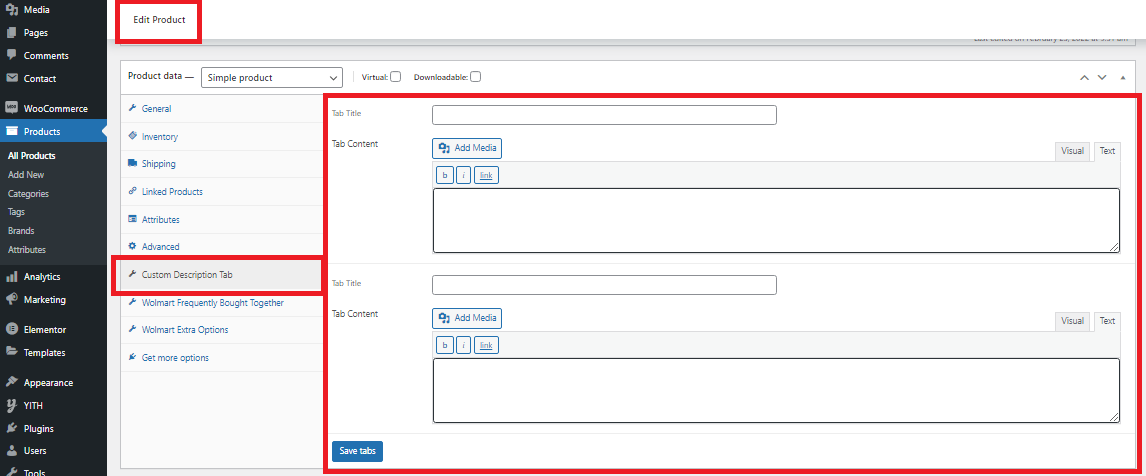
Task: Switch second editor to Visual tab
Action: coord(1072,321)
